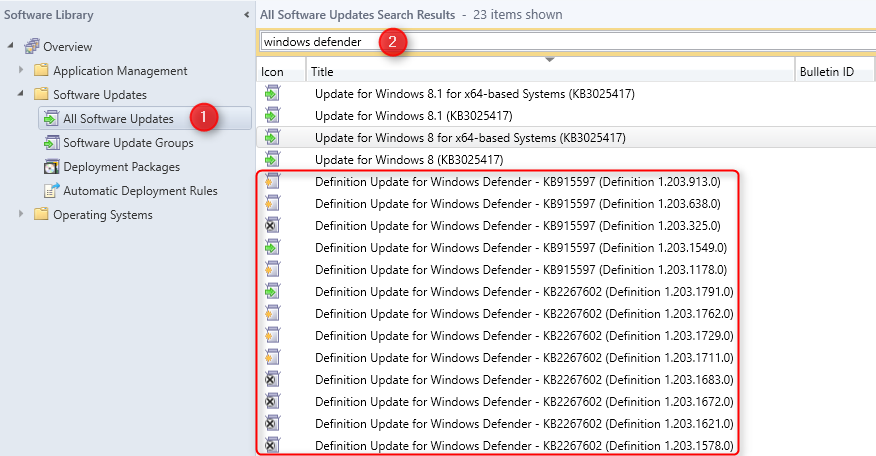Click icon for Update for Windows 8.1 (KB3025417)
The height and width of the screenshot is (456, 876).
tap(272, 116)
